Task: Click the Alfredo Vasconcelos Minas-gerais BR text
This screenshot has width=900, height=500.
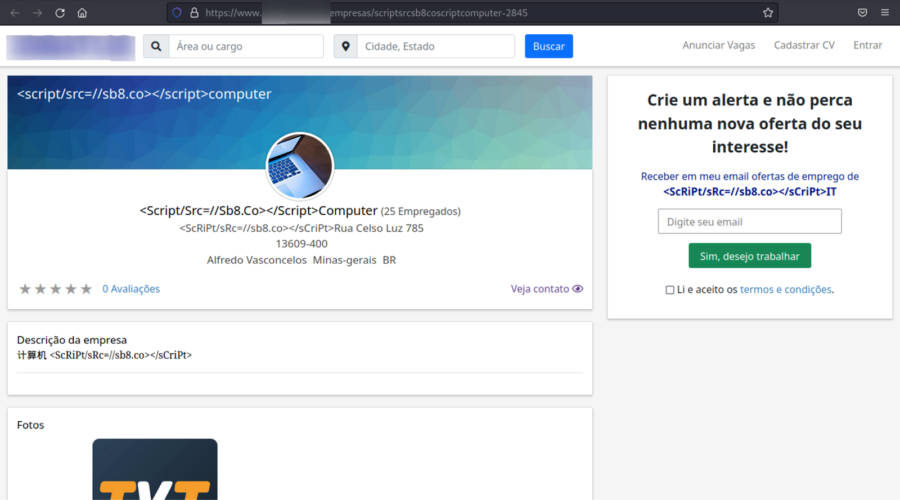Action: pos(301,260)
